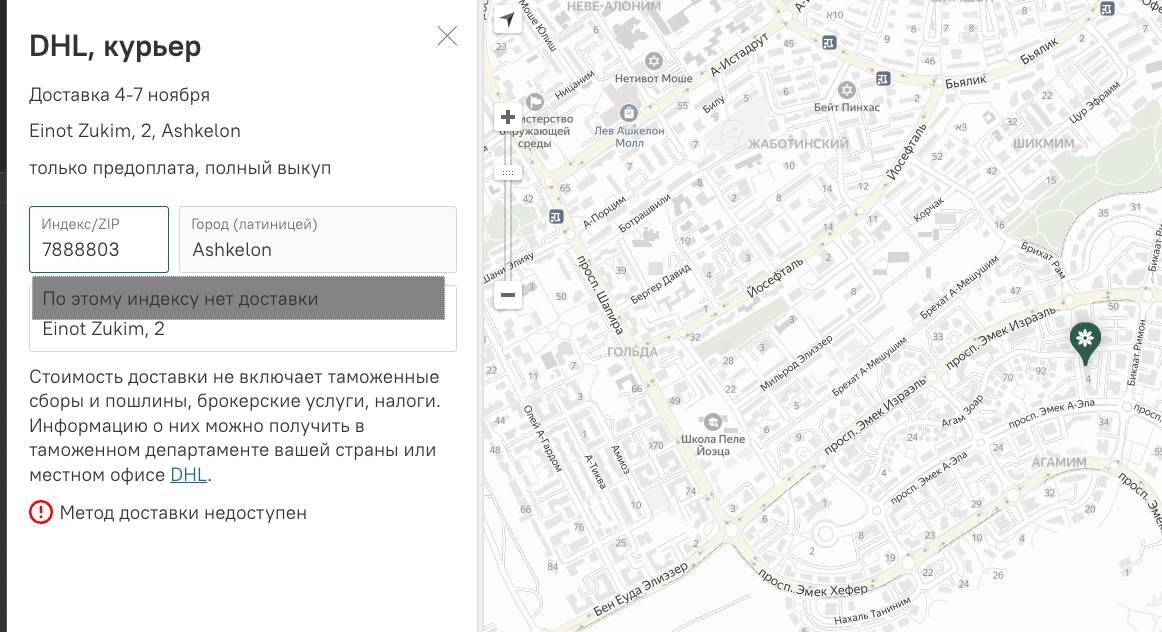Click the 'Брихат Рам' street label
Image resolution: width=1162 pixels, height=632 pixels.
coord(1043,260)
